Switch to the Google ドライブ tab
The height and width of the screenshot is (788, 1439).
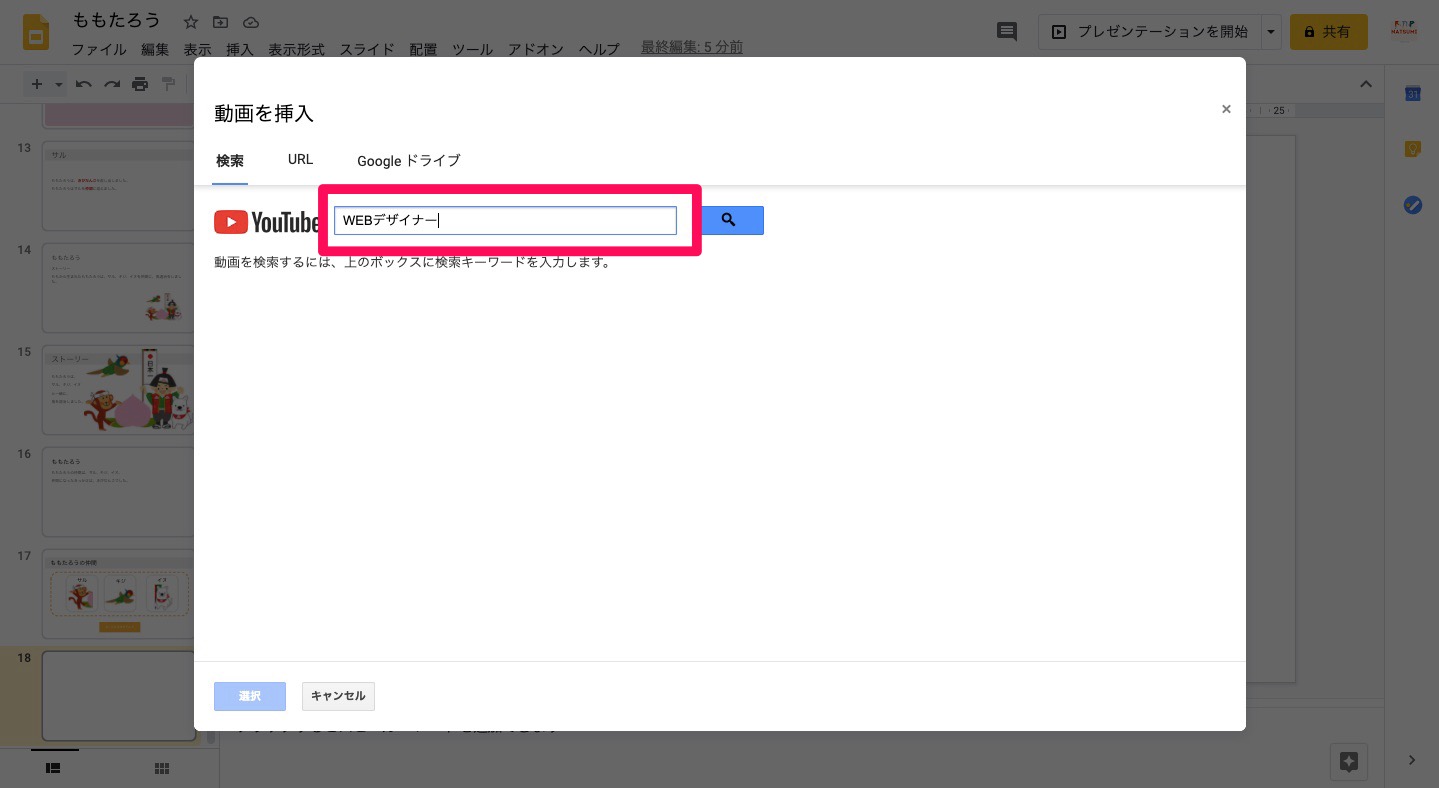tap(409, 160)
